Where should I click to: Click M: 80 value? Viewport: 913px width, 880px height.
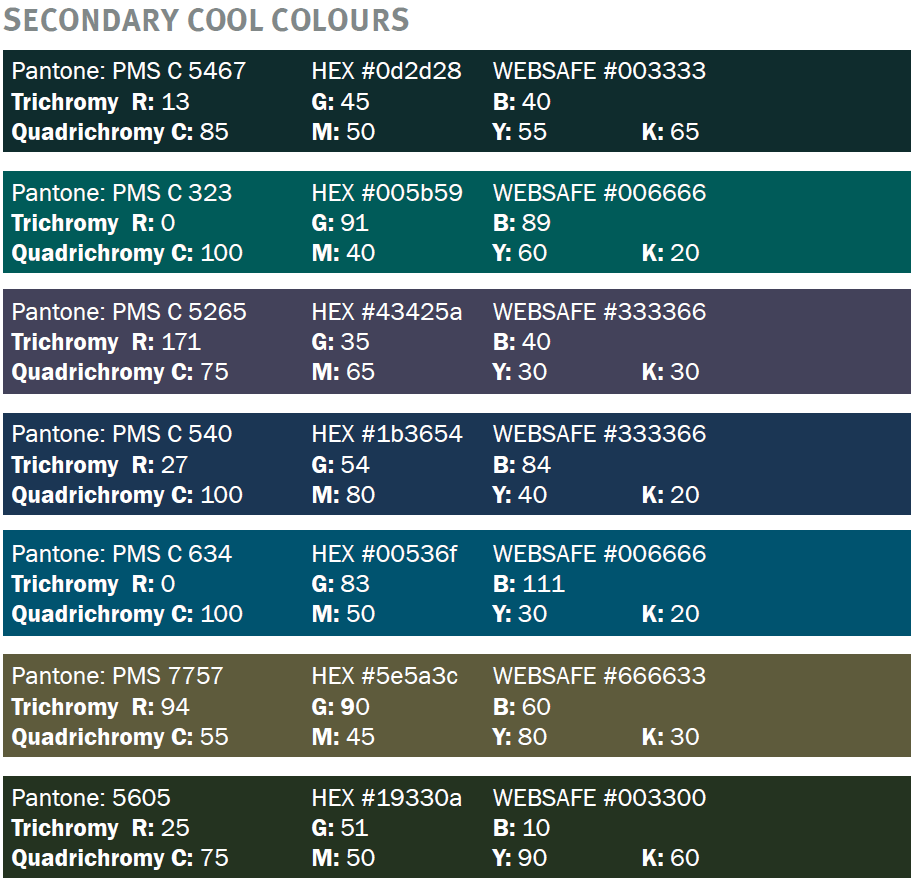[x=343, y=495]
